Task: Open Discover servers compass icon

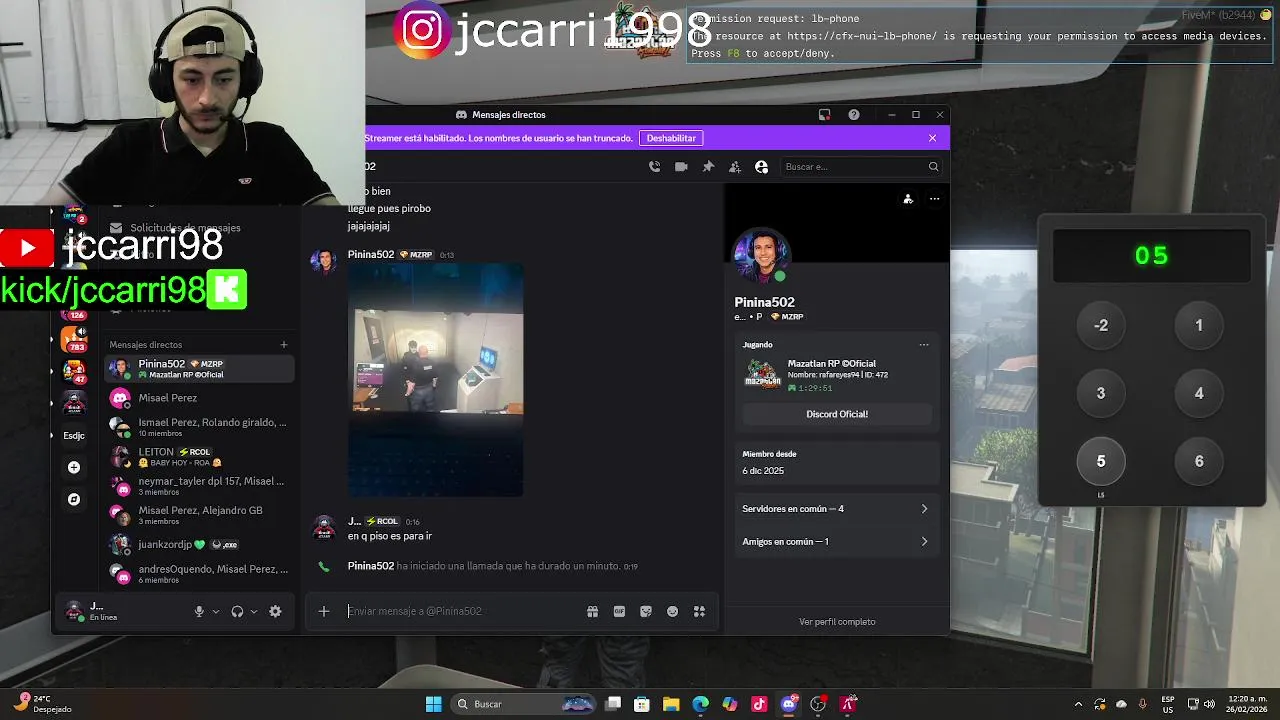Action: tap(74, 499)
